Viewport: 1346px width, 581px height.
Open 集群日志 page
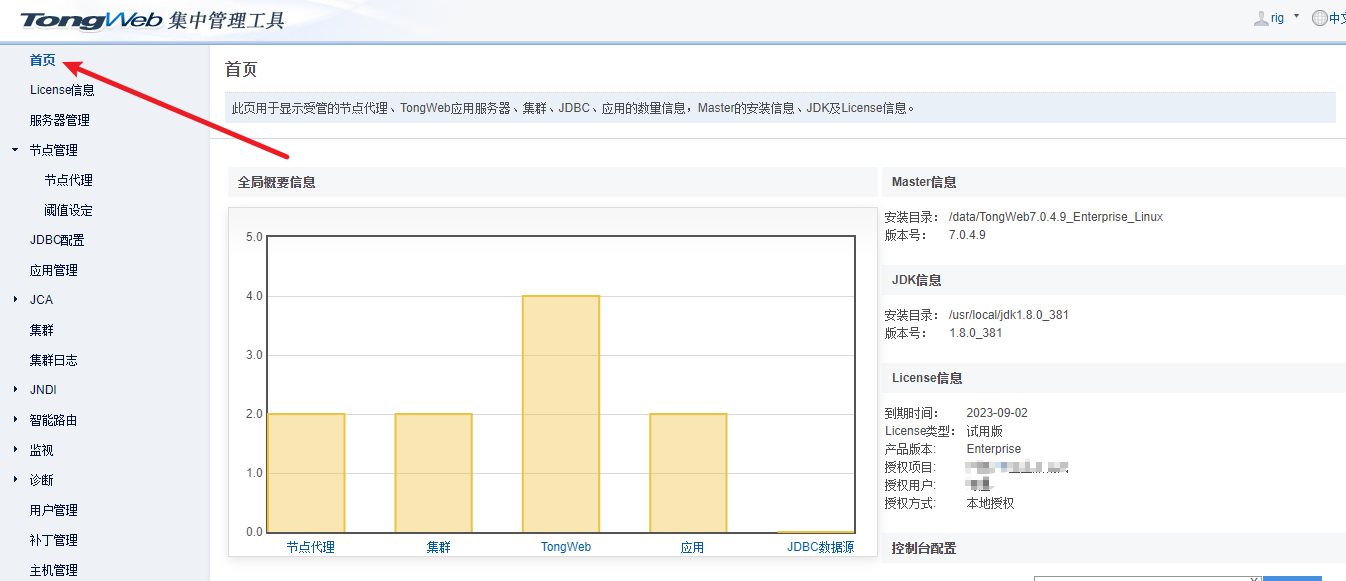(54, 360)
